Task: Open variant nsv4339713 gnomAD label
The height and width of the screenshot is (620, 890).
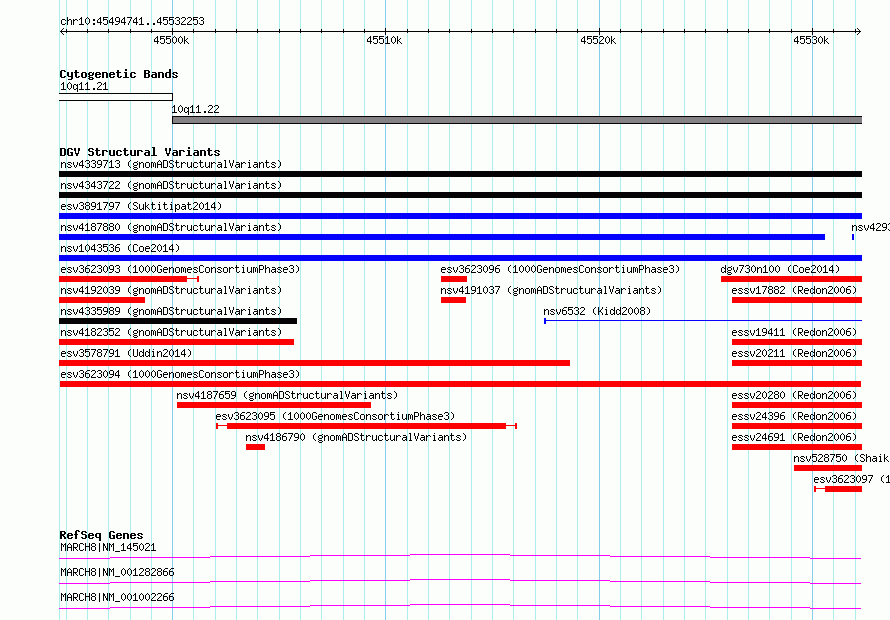Action: (171, 164)
